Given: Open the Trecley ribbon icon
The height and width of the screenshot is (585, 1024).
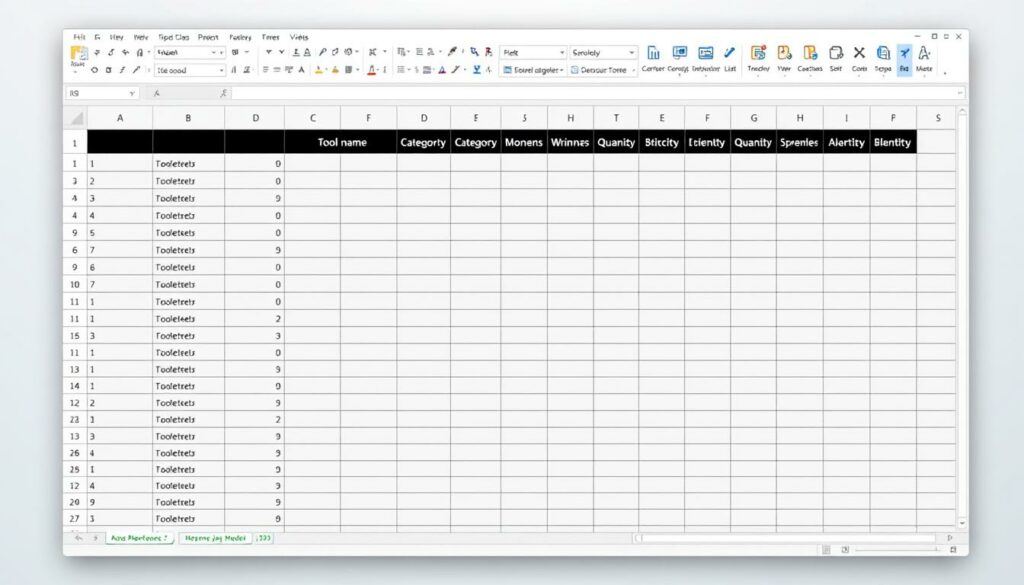Looking at the screenshot, I should point(758,54).
